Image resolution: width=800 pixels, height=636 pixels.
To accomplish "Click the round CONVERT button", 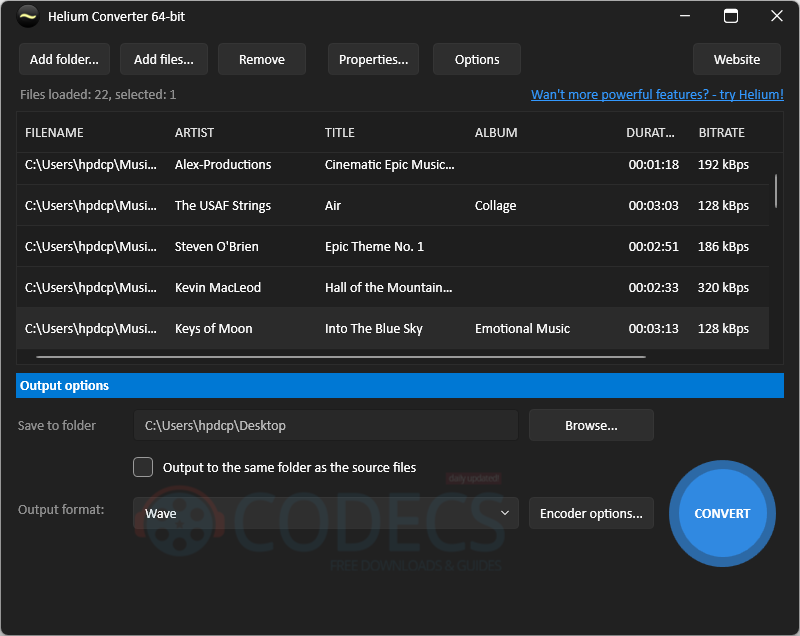I will coord(722,514).
